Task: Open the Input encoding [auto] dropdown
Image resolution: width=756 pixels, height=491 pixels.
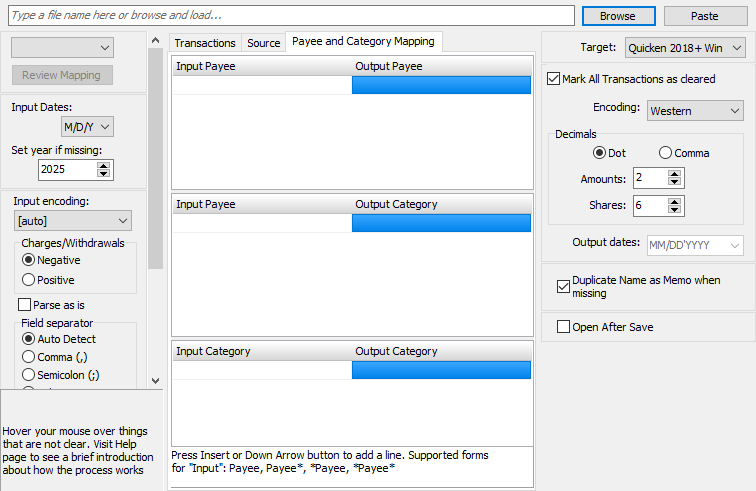Action: pyautogui.click(x=72, y=221)
